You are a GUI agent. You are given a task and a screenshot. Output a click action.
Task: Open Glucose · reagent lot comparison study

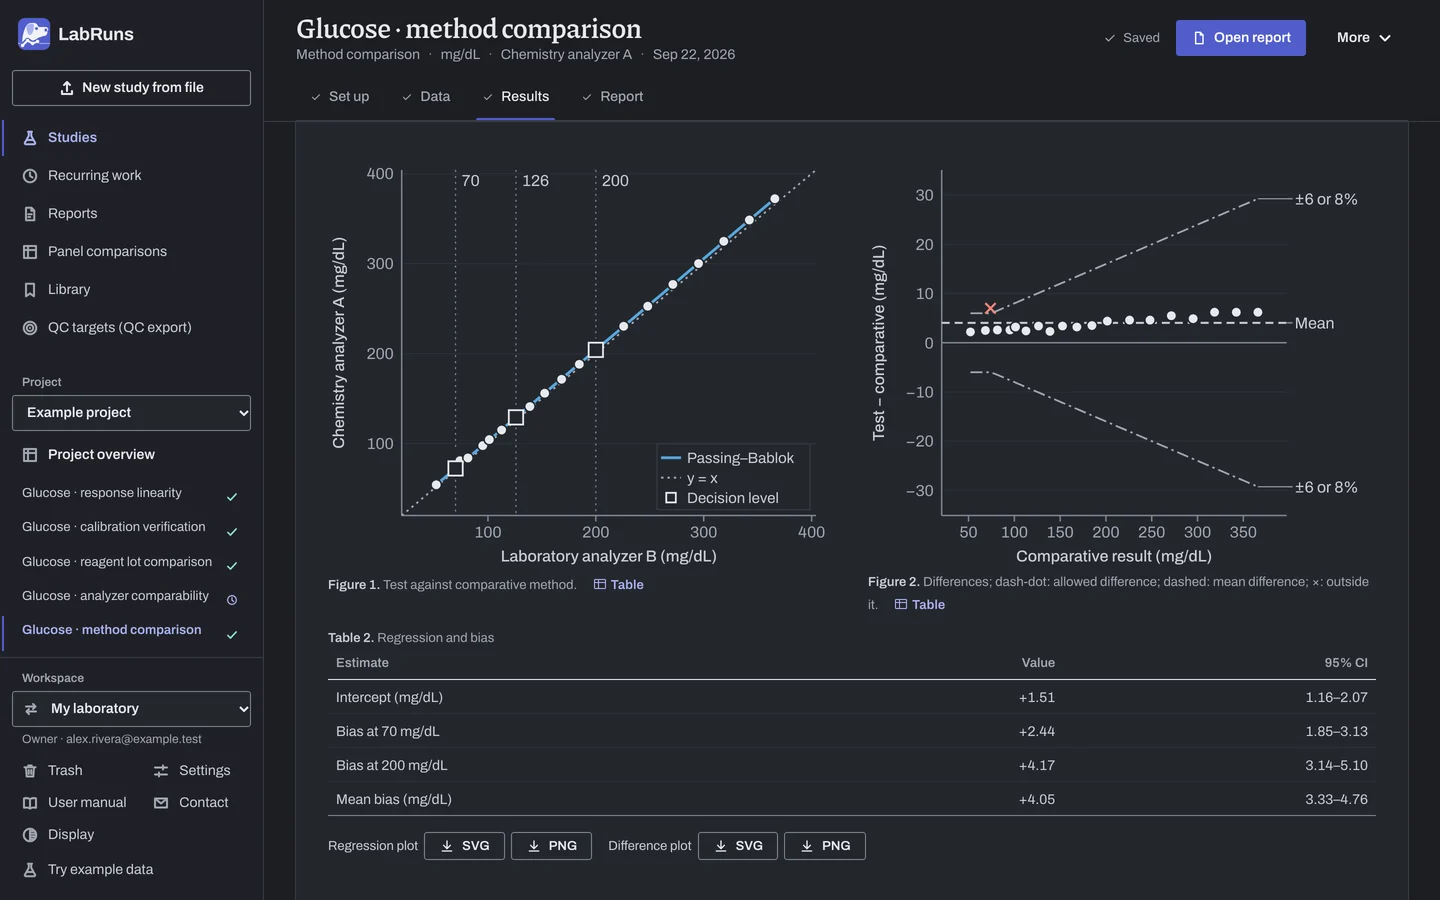pyautogui.click(x=131, y=562)
